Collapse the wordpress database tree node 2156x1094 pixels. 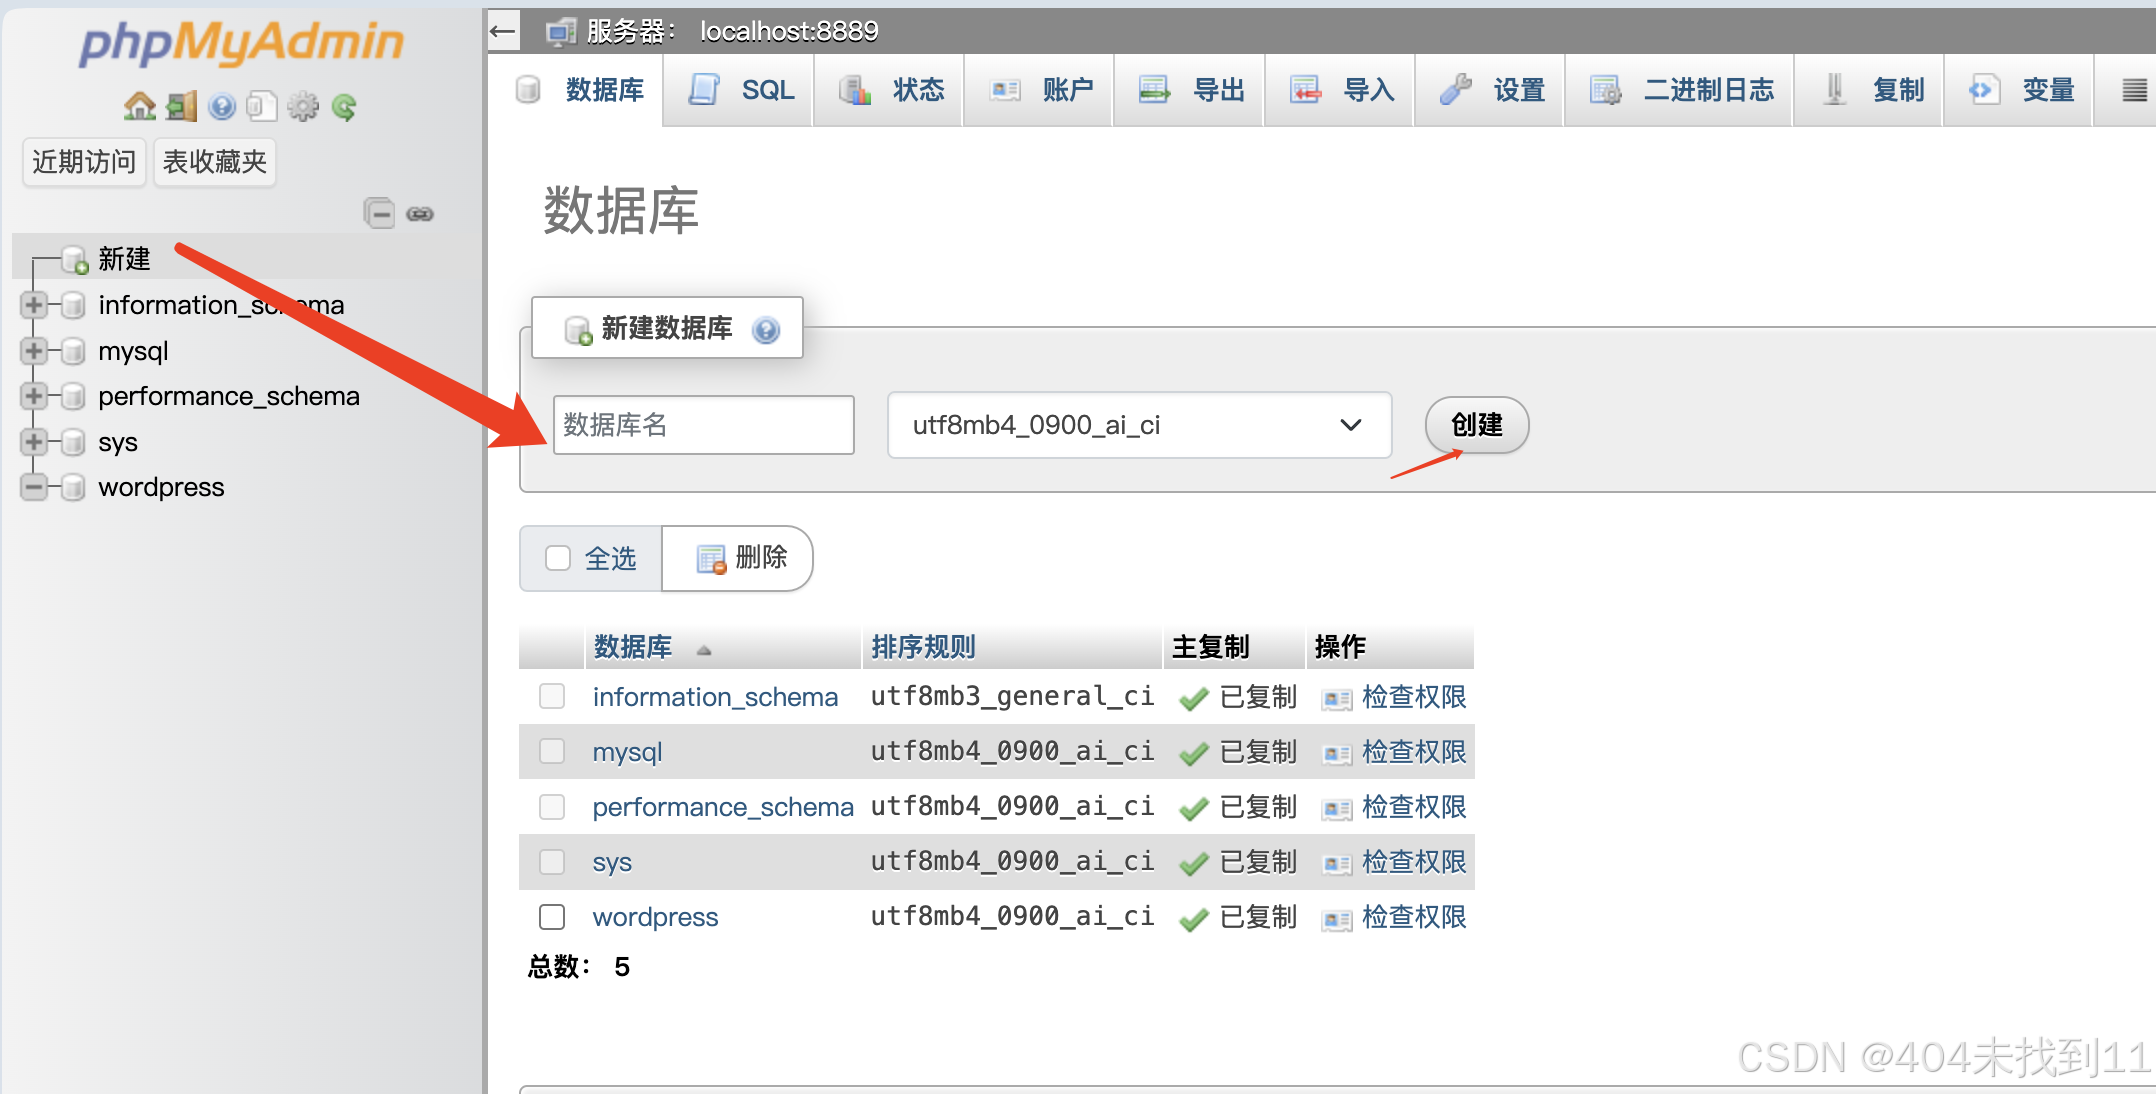click(x=34, y=487)
